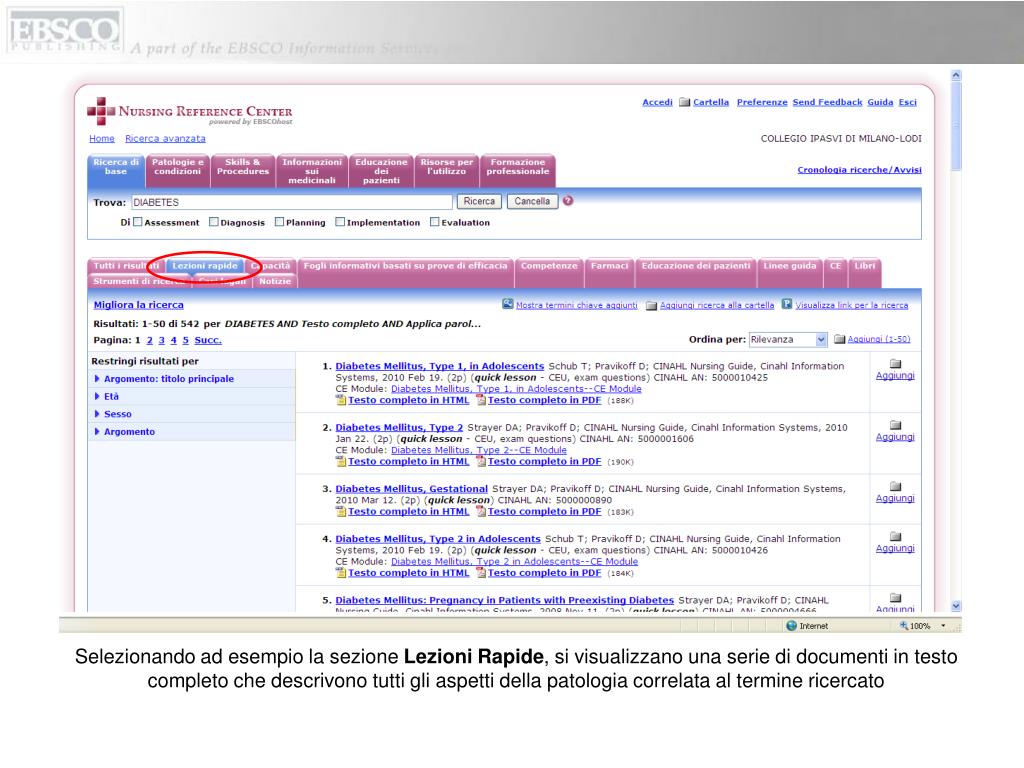Click folder icon for first Diabetes result
Viewport: 1024px width, 768px height.
tap(895, 364)
